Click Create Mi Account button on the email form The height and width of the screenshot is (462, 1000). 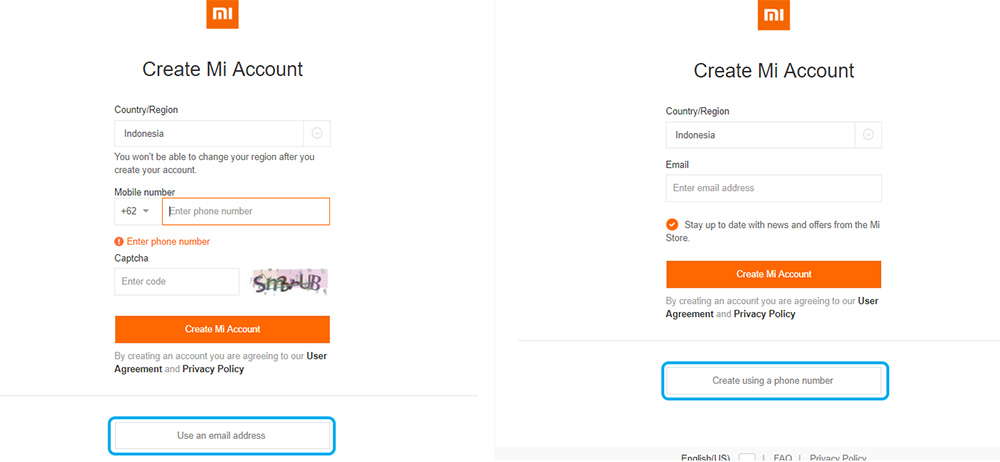click(x=774, y=274)
